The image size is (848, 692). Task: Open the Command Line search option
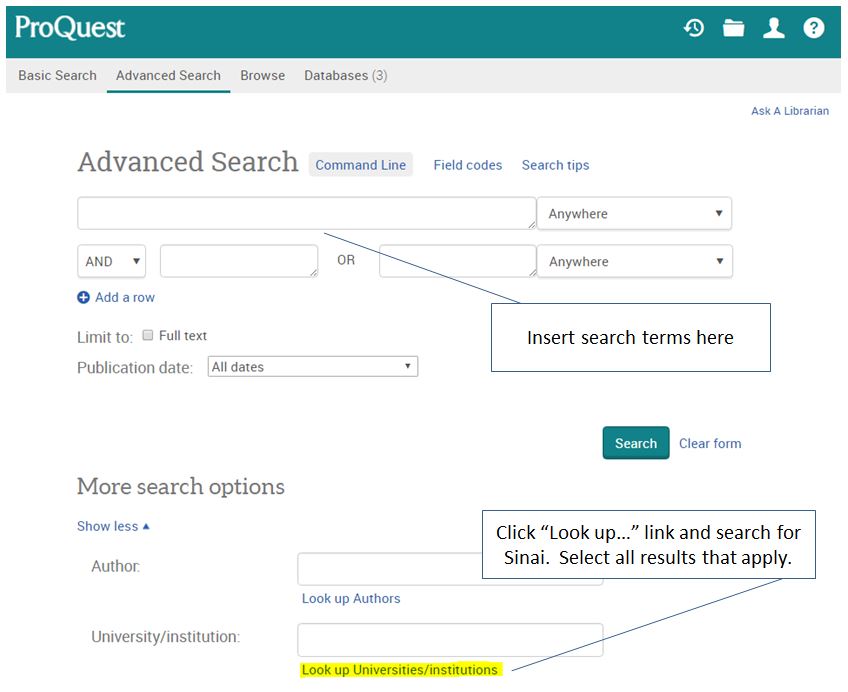(361, 165)
